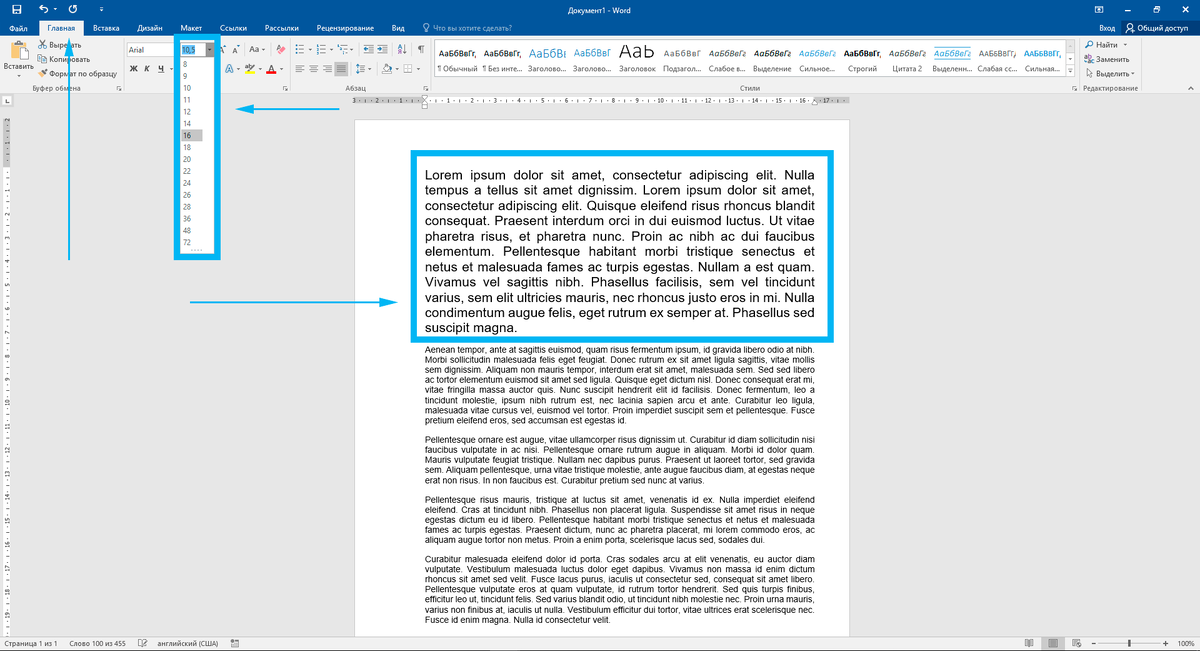Open the Рецензирование tab

click(x=346, y=28)
